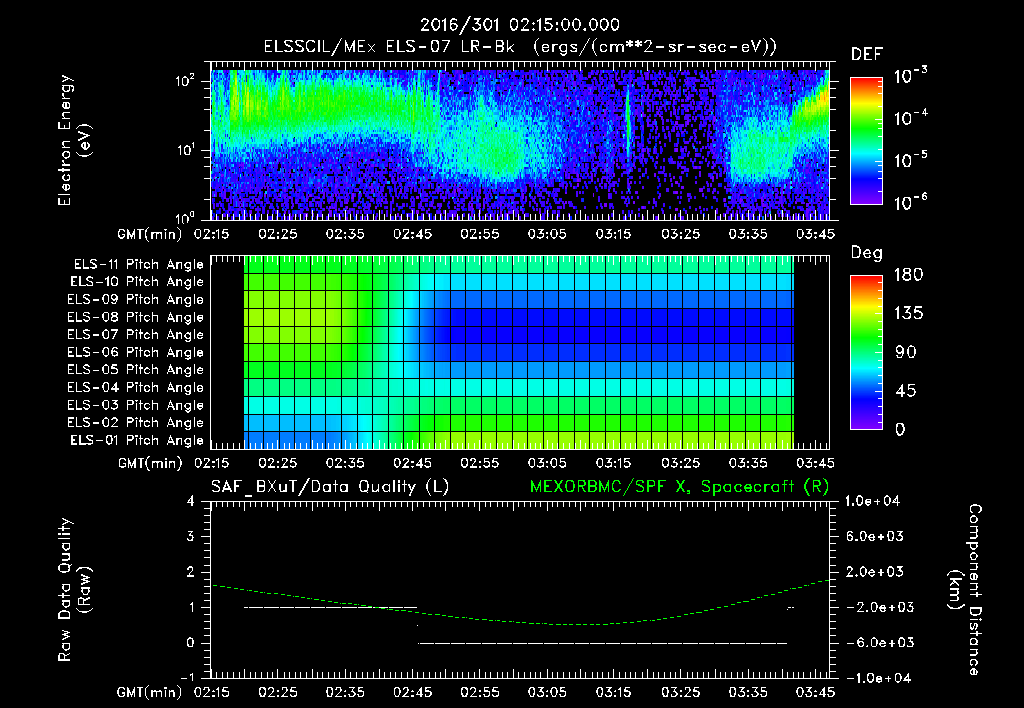This screenshot has height=708, width=1024.
Task: Pick the ELS-06 Pitch Angle row label
Action: (136, 353)
